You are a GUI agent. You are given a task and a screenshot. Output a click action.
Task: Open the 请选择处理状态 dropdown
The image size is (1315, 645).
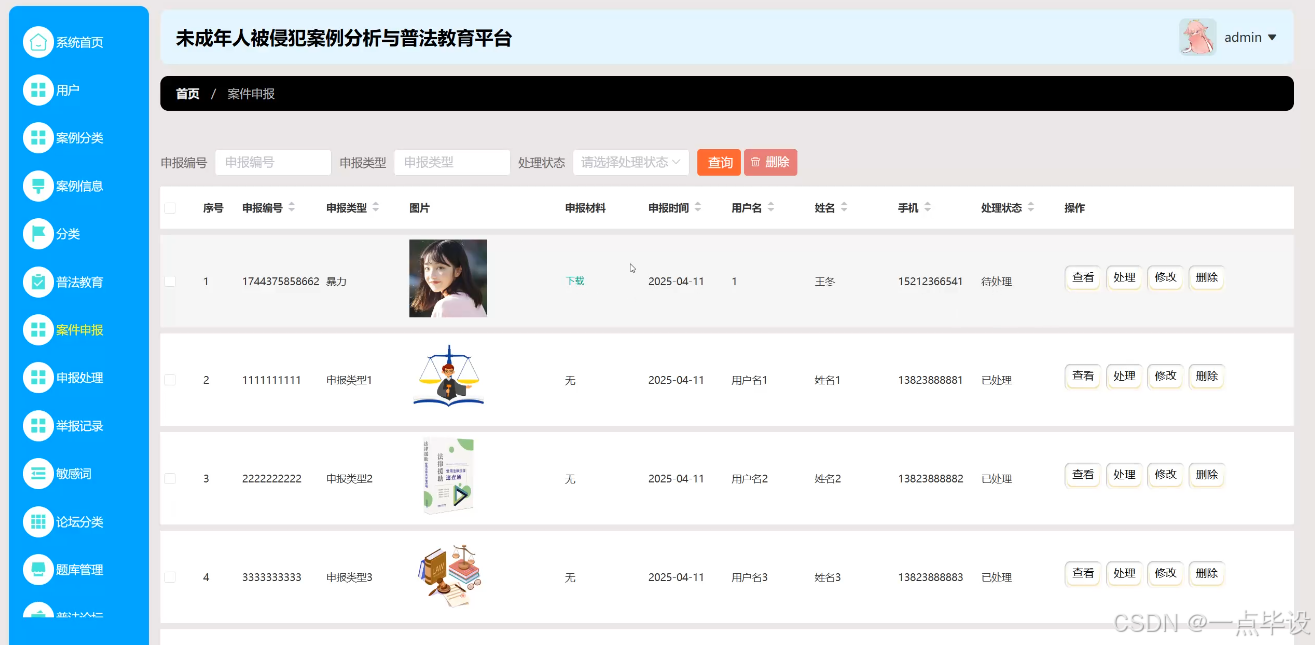[631, 162]
